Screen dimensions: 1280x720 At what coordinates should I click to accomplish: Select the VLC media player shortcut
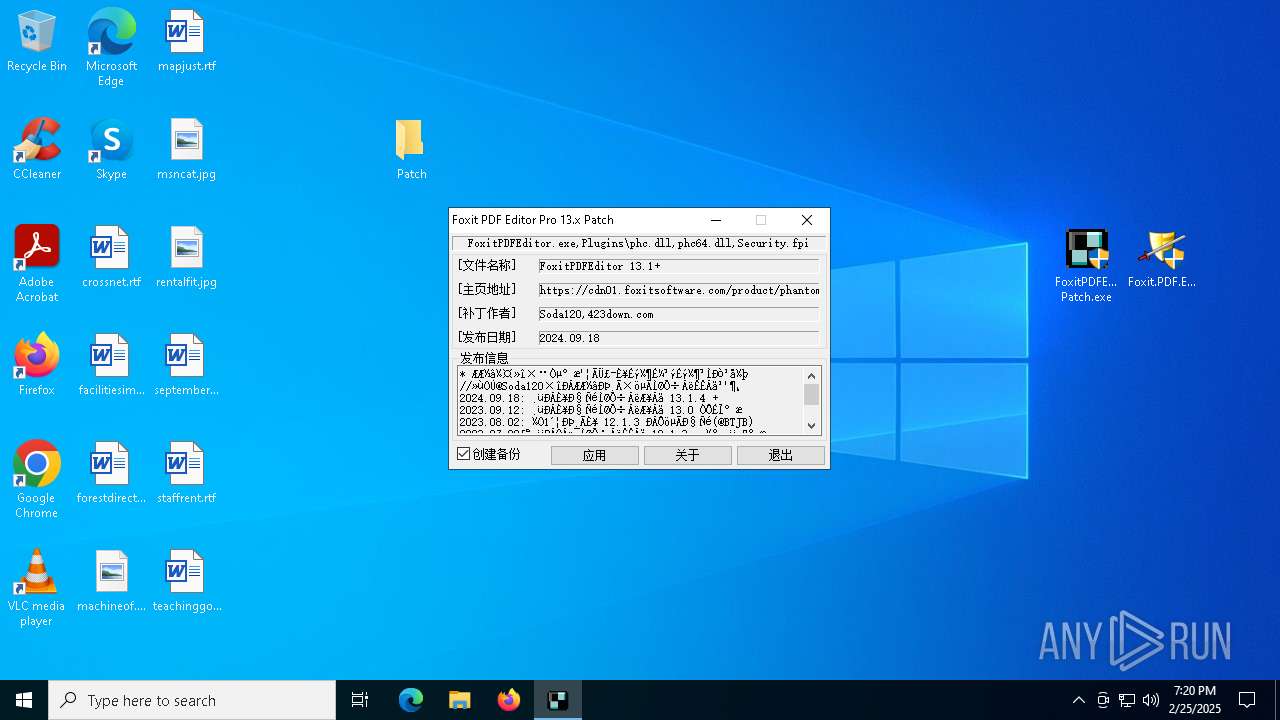[37, 588]
